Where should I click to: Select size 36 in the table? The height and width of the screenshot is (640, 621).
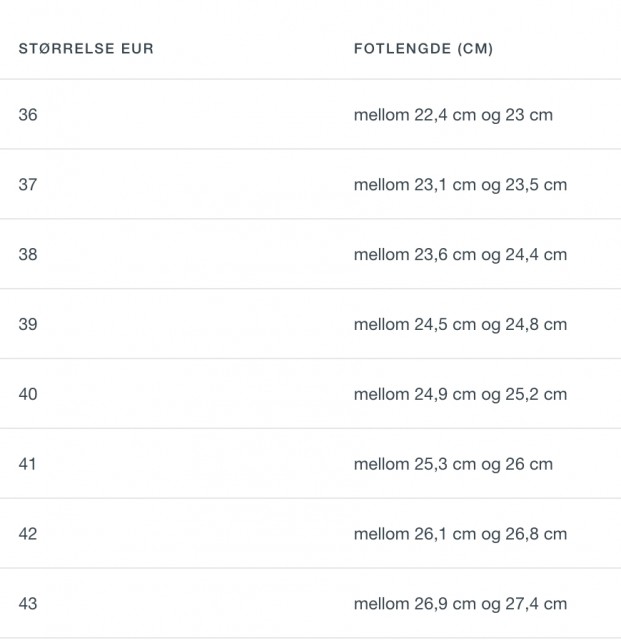click(x=28, y=115)
